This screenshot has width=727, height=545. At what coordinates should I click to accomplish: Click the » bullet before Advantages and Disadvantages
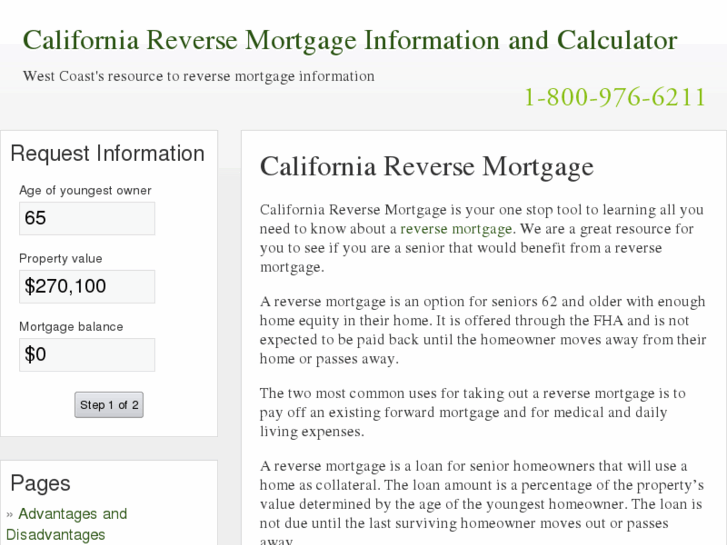(10, 514)
